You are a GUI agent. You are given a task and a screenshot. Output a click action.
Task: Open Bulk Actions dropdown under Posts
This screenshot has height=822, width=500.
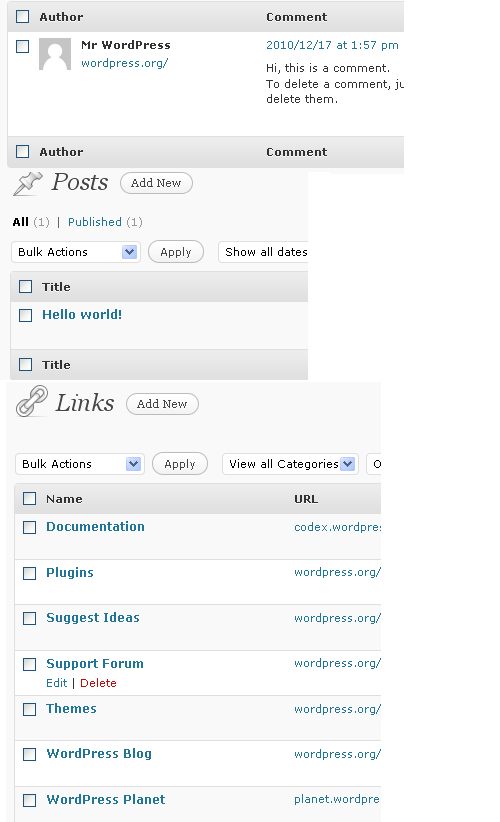tap(75, 252)
